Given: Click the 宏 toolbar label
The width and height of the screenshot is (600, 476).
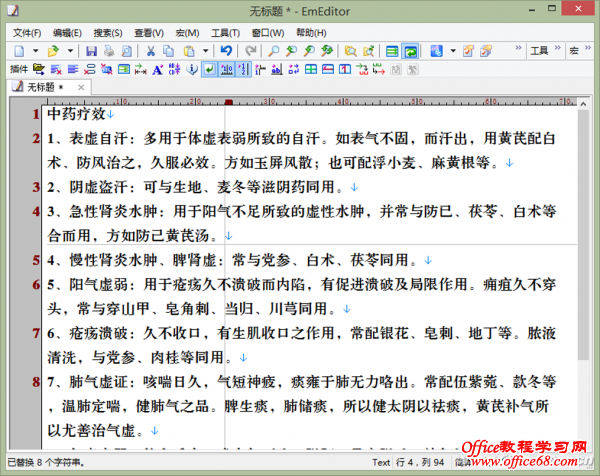Looking at the screenshot, I should coord(574,51).
